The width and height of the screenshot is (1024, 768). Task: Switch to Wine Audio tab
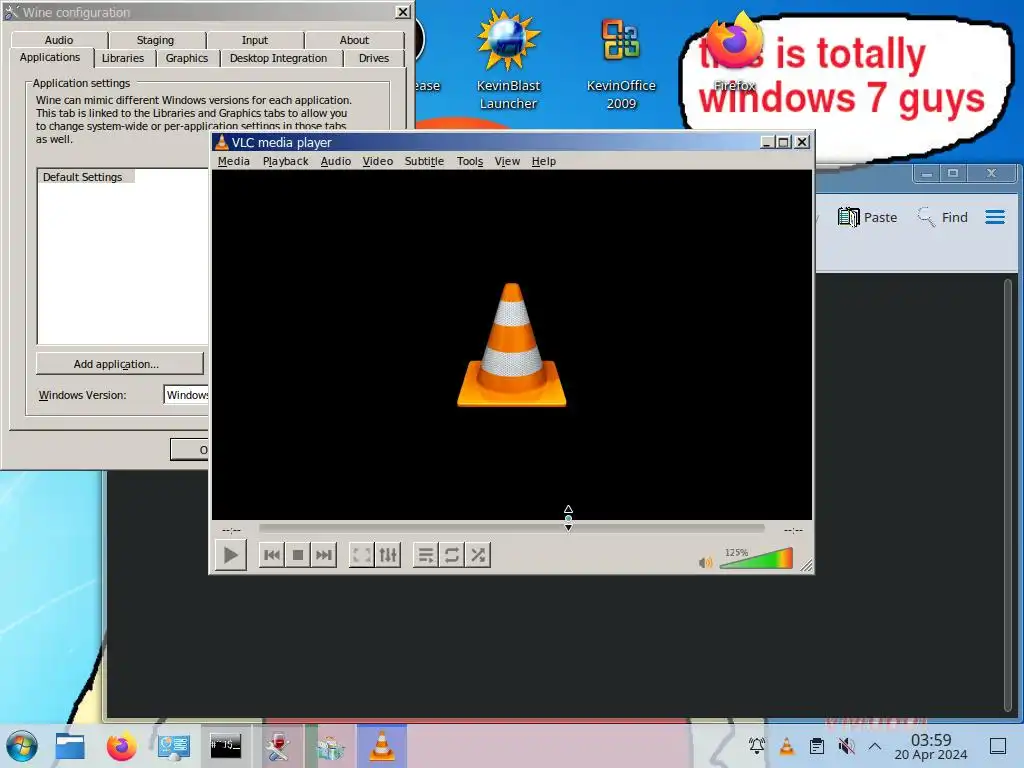[x=59, y=40]
